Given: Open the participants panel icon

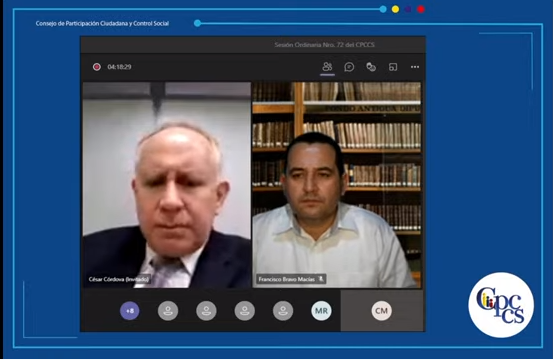Looking at the screenshot, I should point(327,67).
